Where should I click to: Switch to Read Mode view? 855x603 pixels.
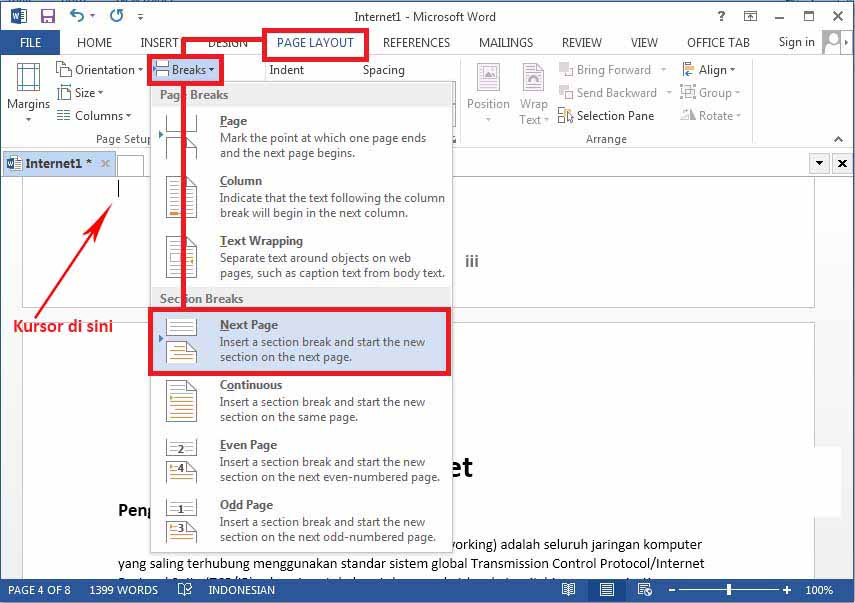pyautogui.click(x=568, y=589)
